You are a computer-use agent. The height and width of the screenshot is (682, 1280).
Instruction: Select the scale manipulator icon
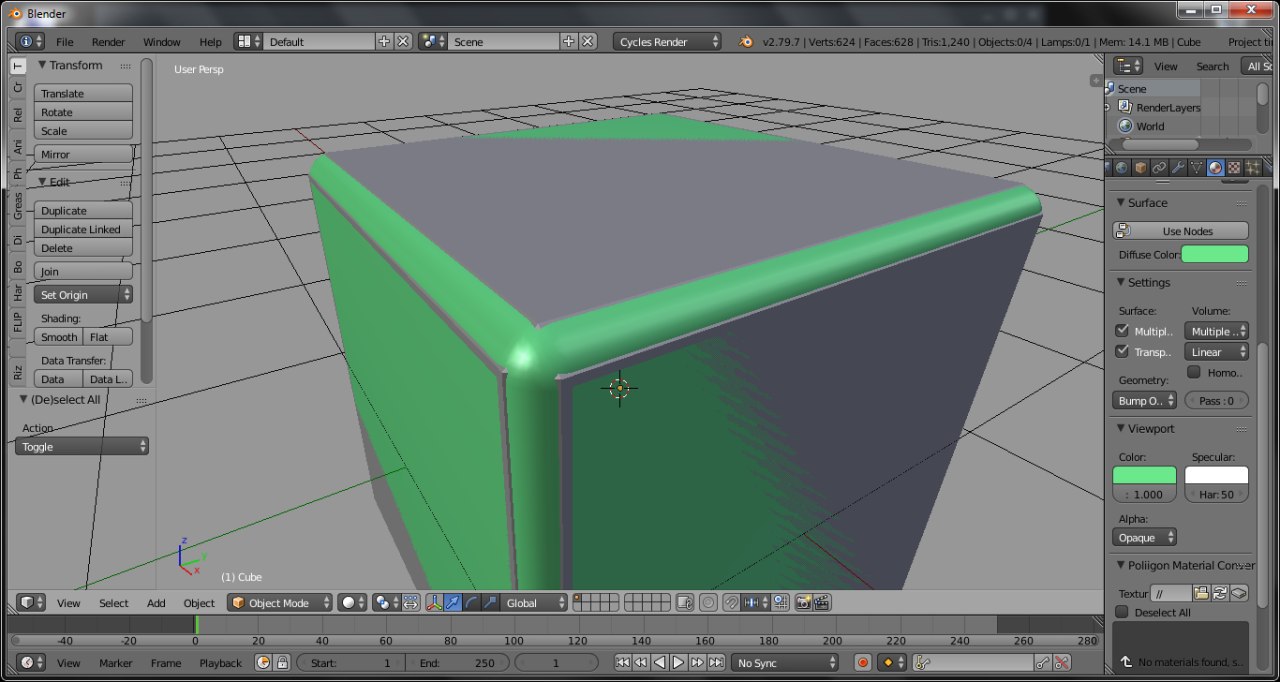pyautogui.click(x=490, y=603)
